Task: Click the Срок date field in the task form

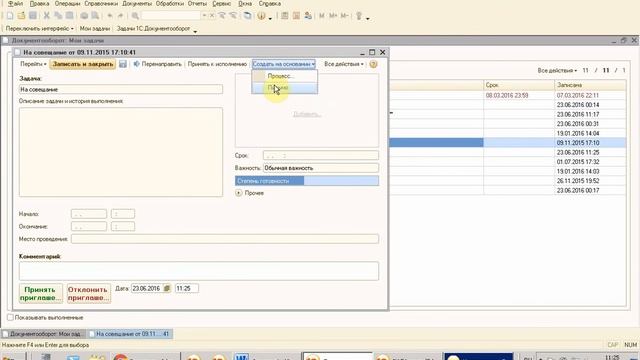Action: click(320, 156)
